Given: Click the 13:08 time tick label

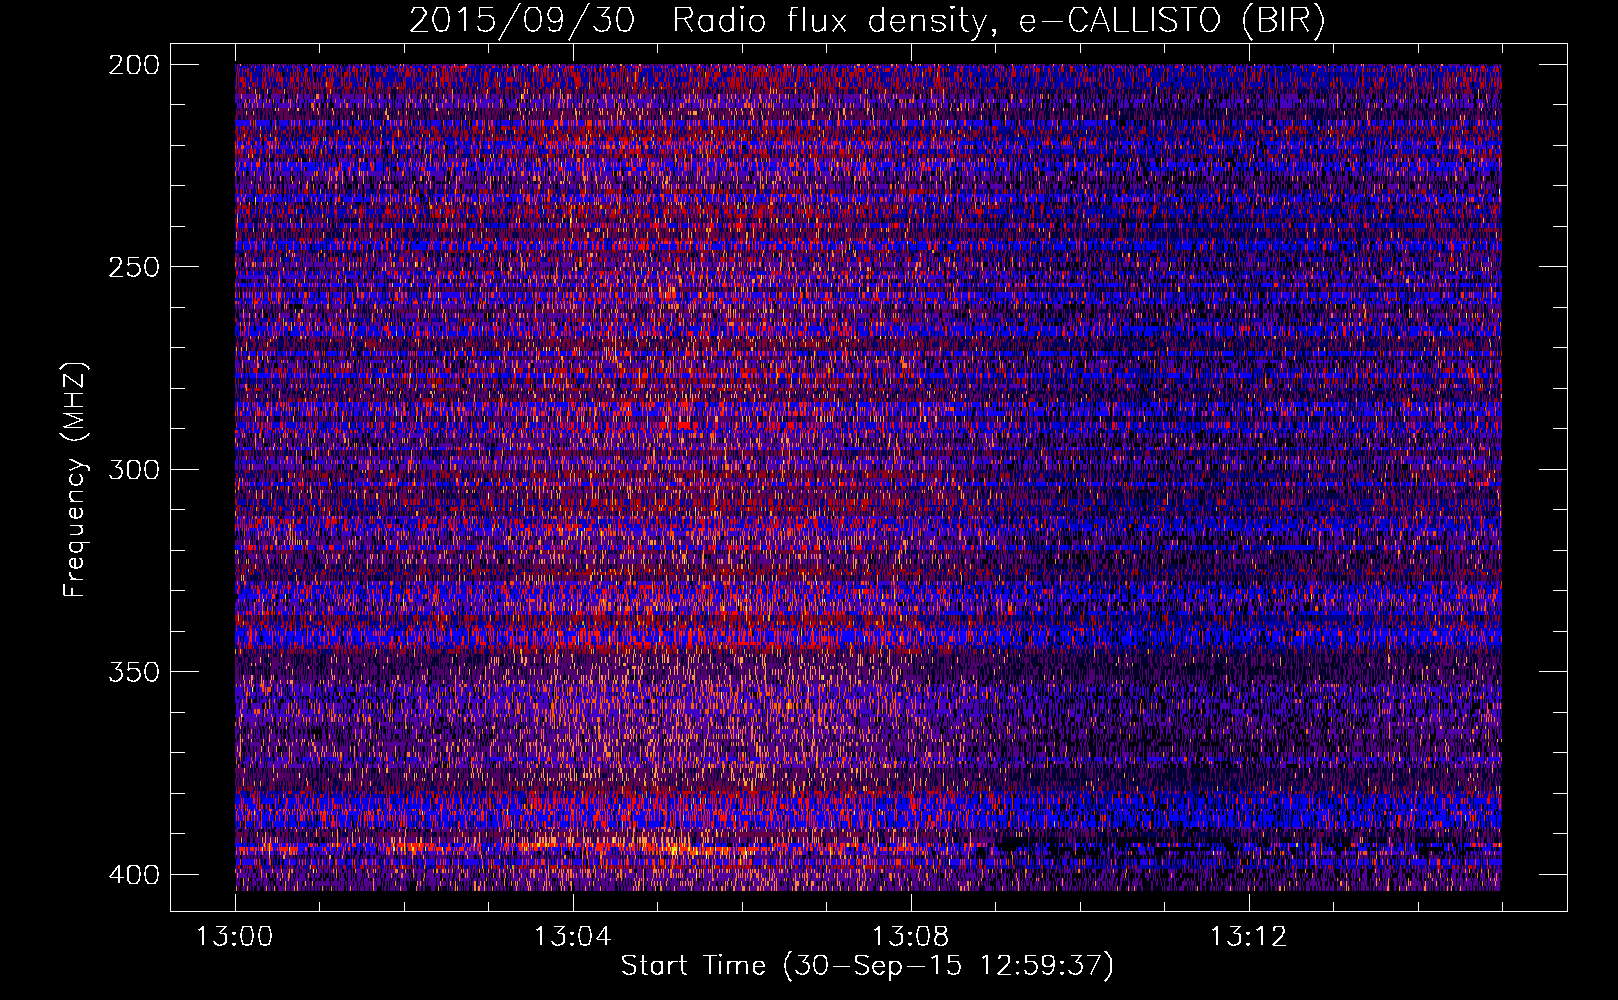Looking at the screenshot, I should 911,937.
